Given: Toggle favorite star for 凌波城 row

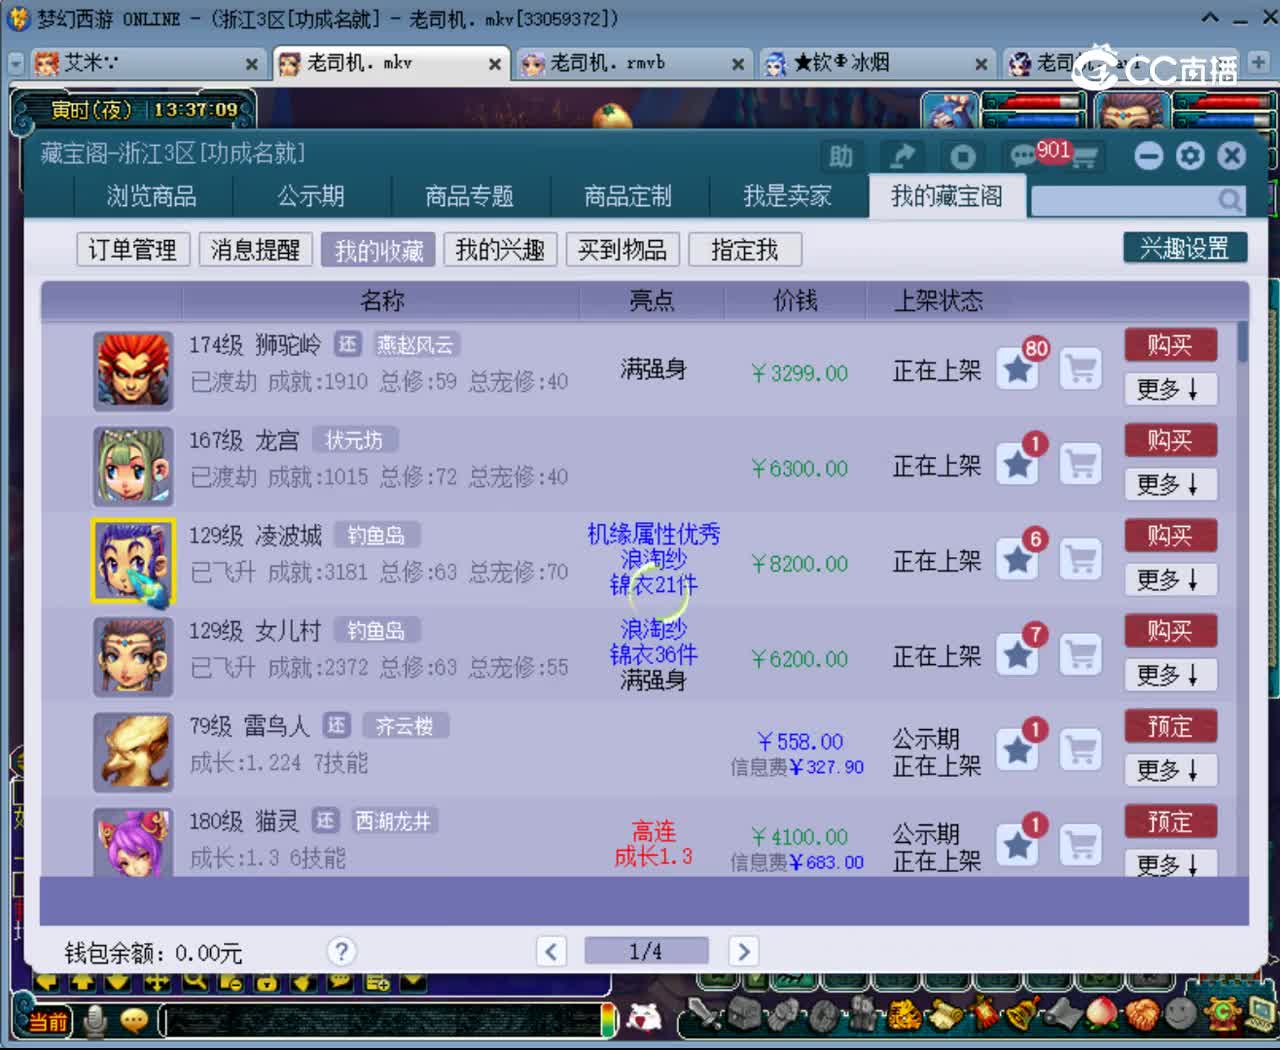Looking at the screenshot, I should [1019, 560].
